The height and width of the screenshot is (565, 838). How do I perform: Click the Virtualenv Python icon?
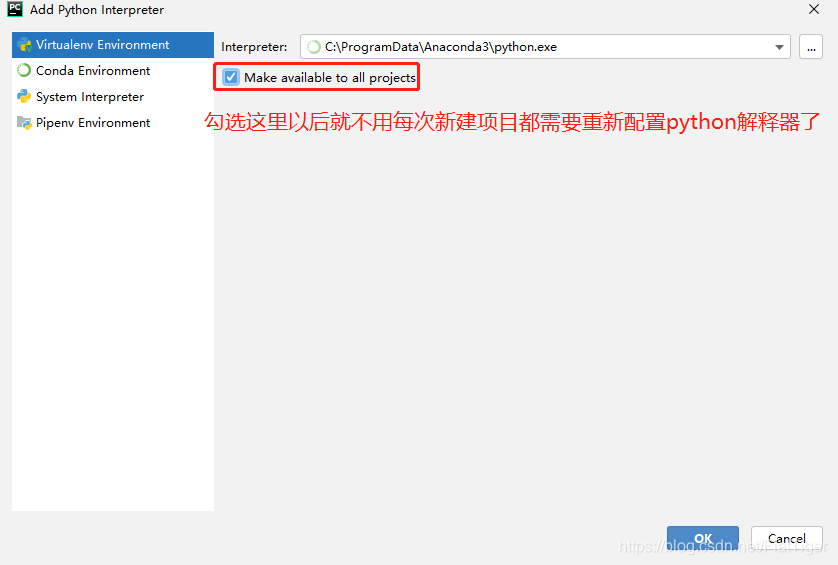(x=24, y=45)
